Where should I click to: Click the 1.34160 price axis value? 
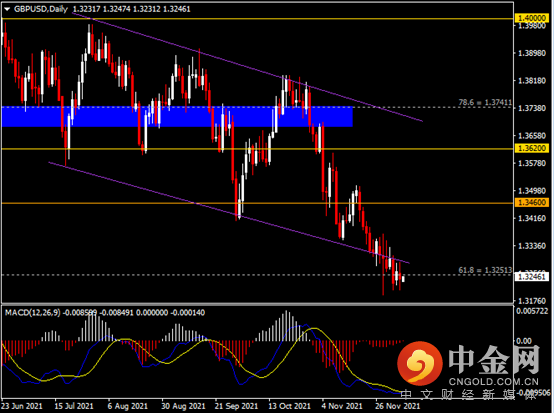click(532, 218)
